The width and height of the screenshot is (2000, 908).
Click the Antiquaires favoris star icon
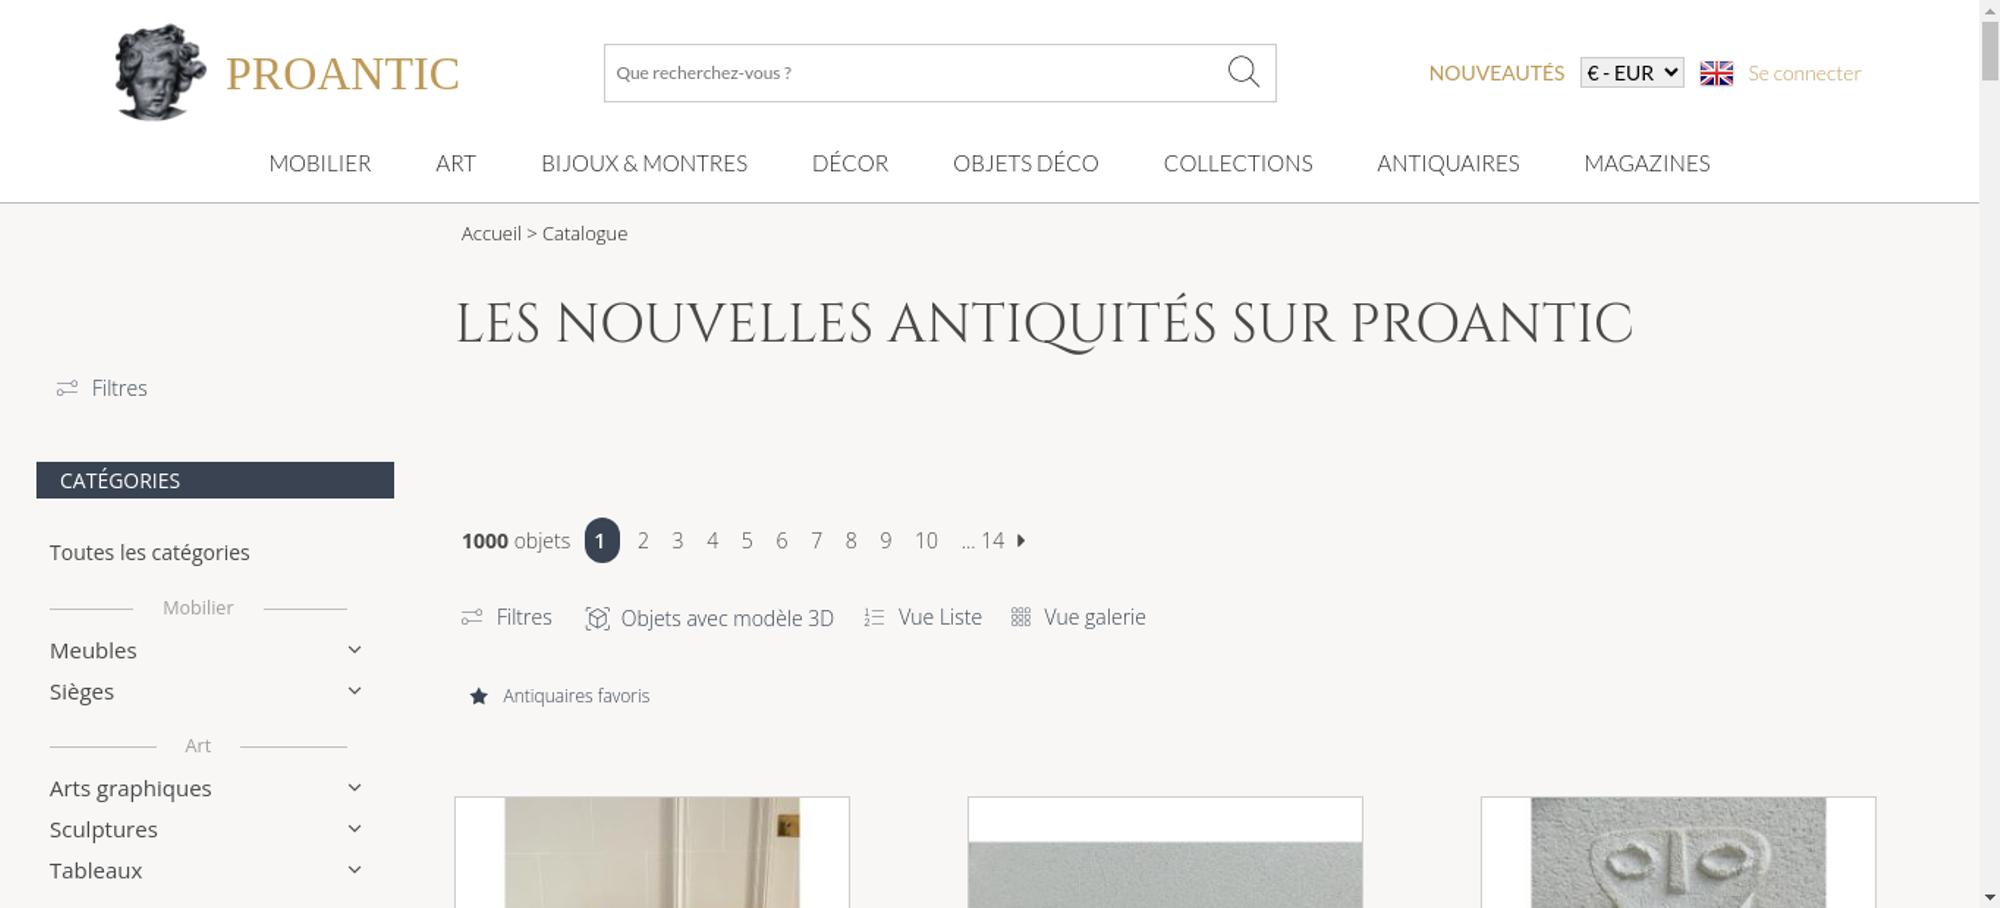pyautogui.click(x=479, y=696)
